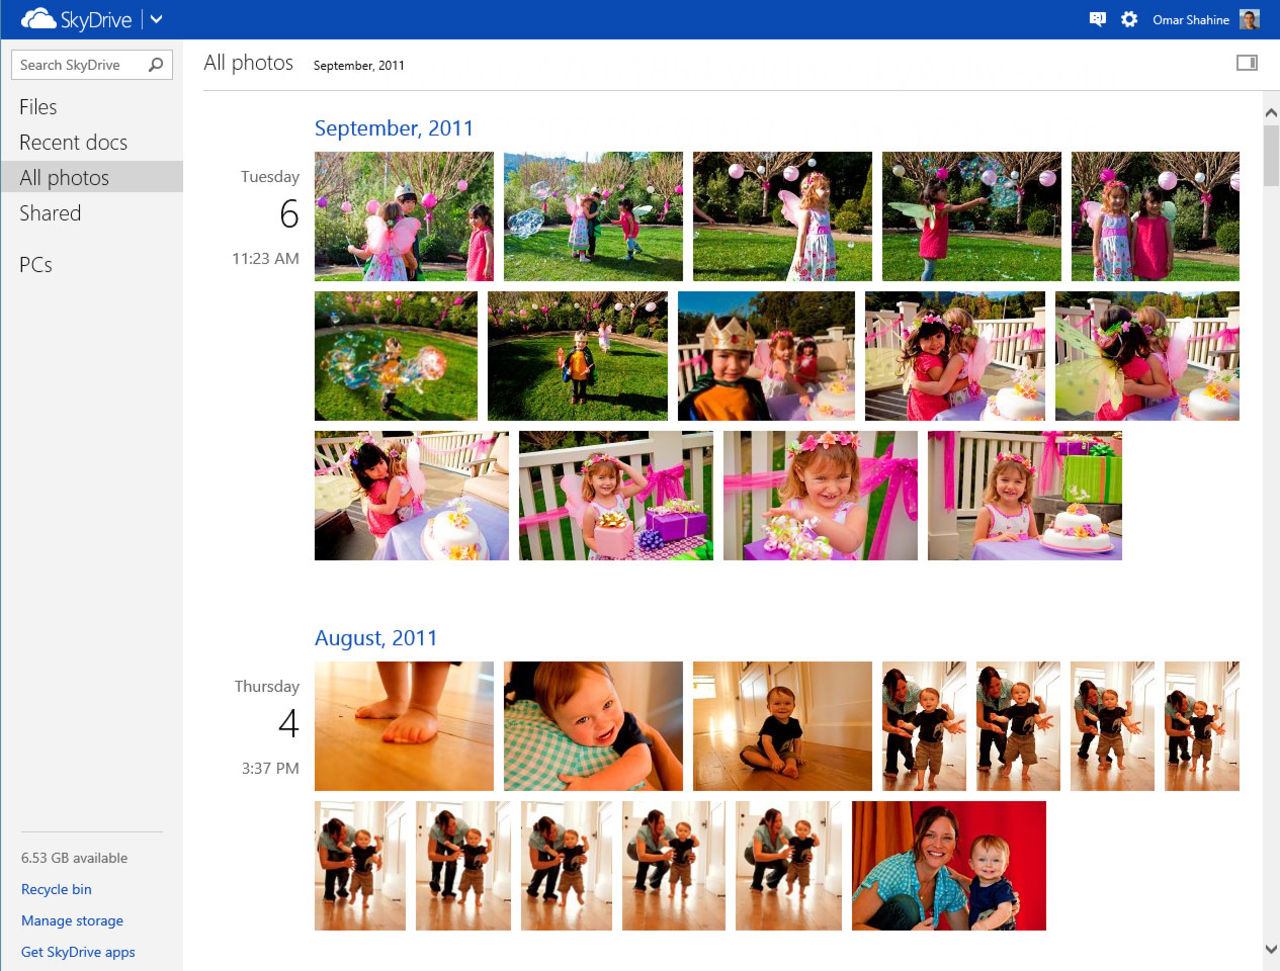Viewport: 1280px width, 971px height.
Task: Open the birthday cake photo thumbnail
Action: coord(1024,495)
